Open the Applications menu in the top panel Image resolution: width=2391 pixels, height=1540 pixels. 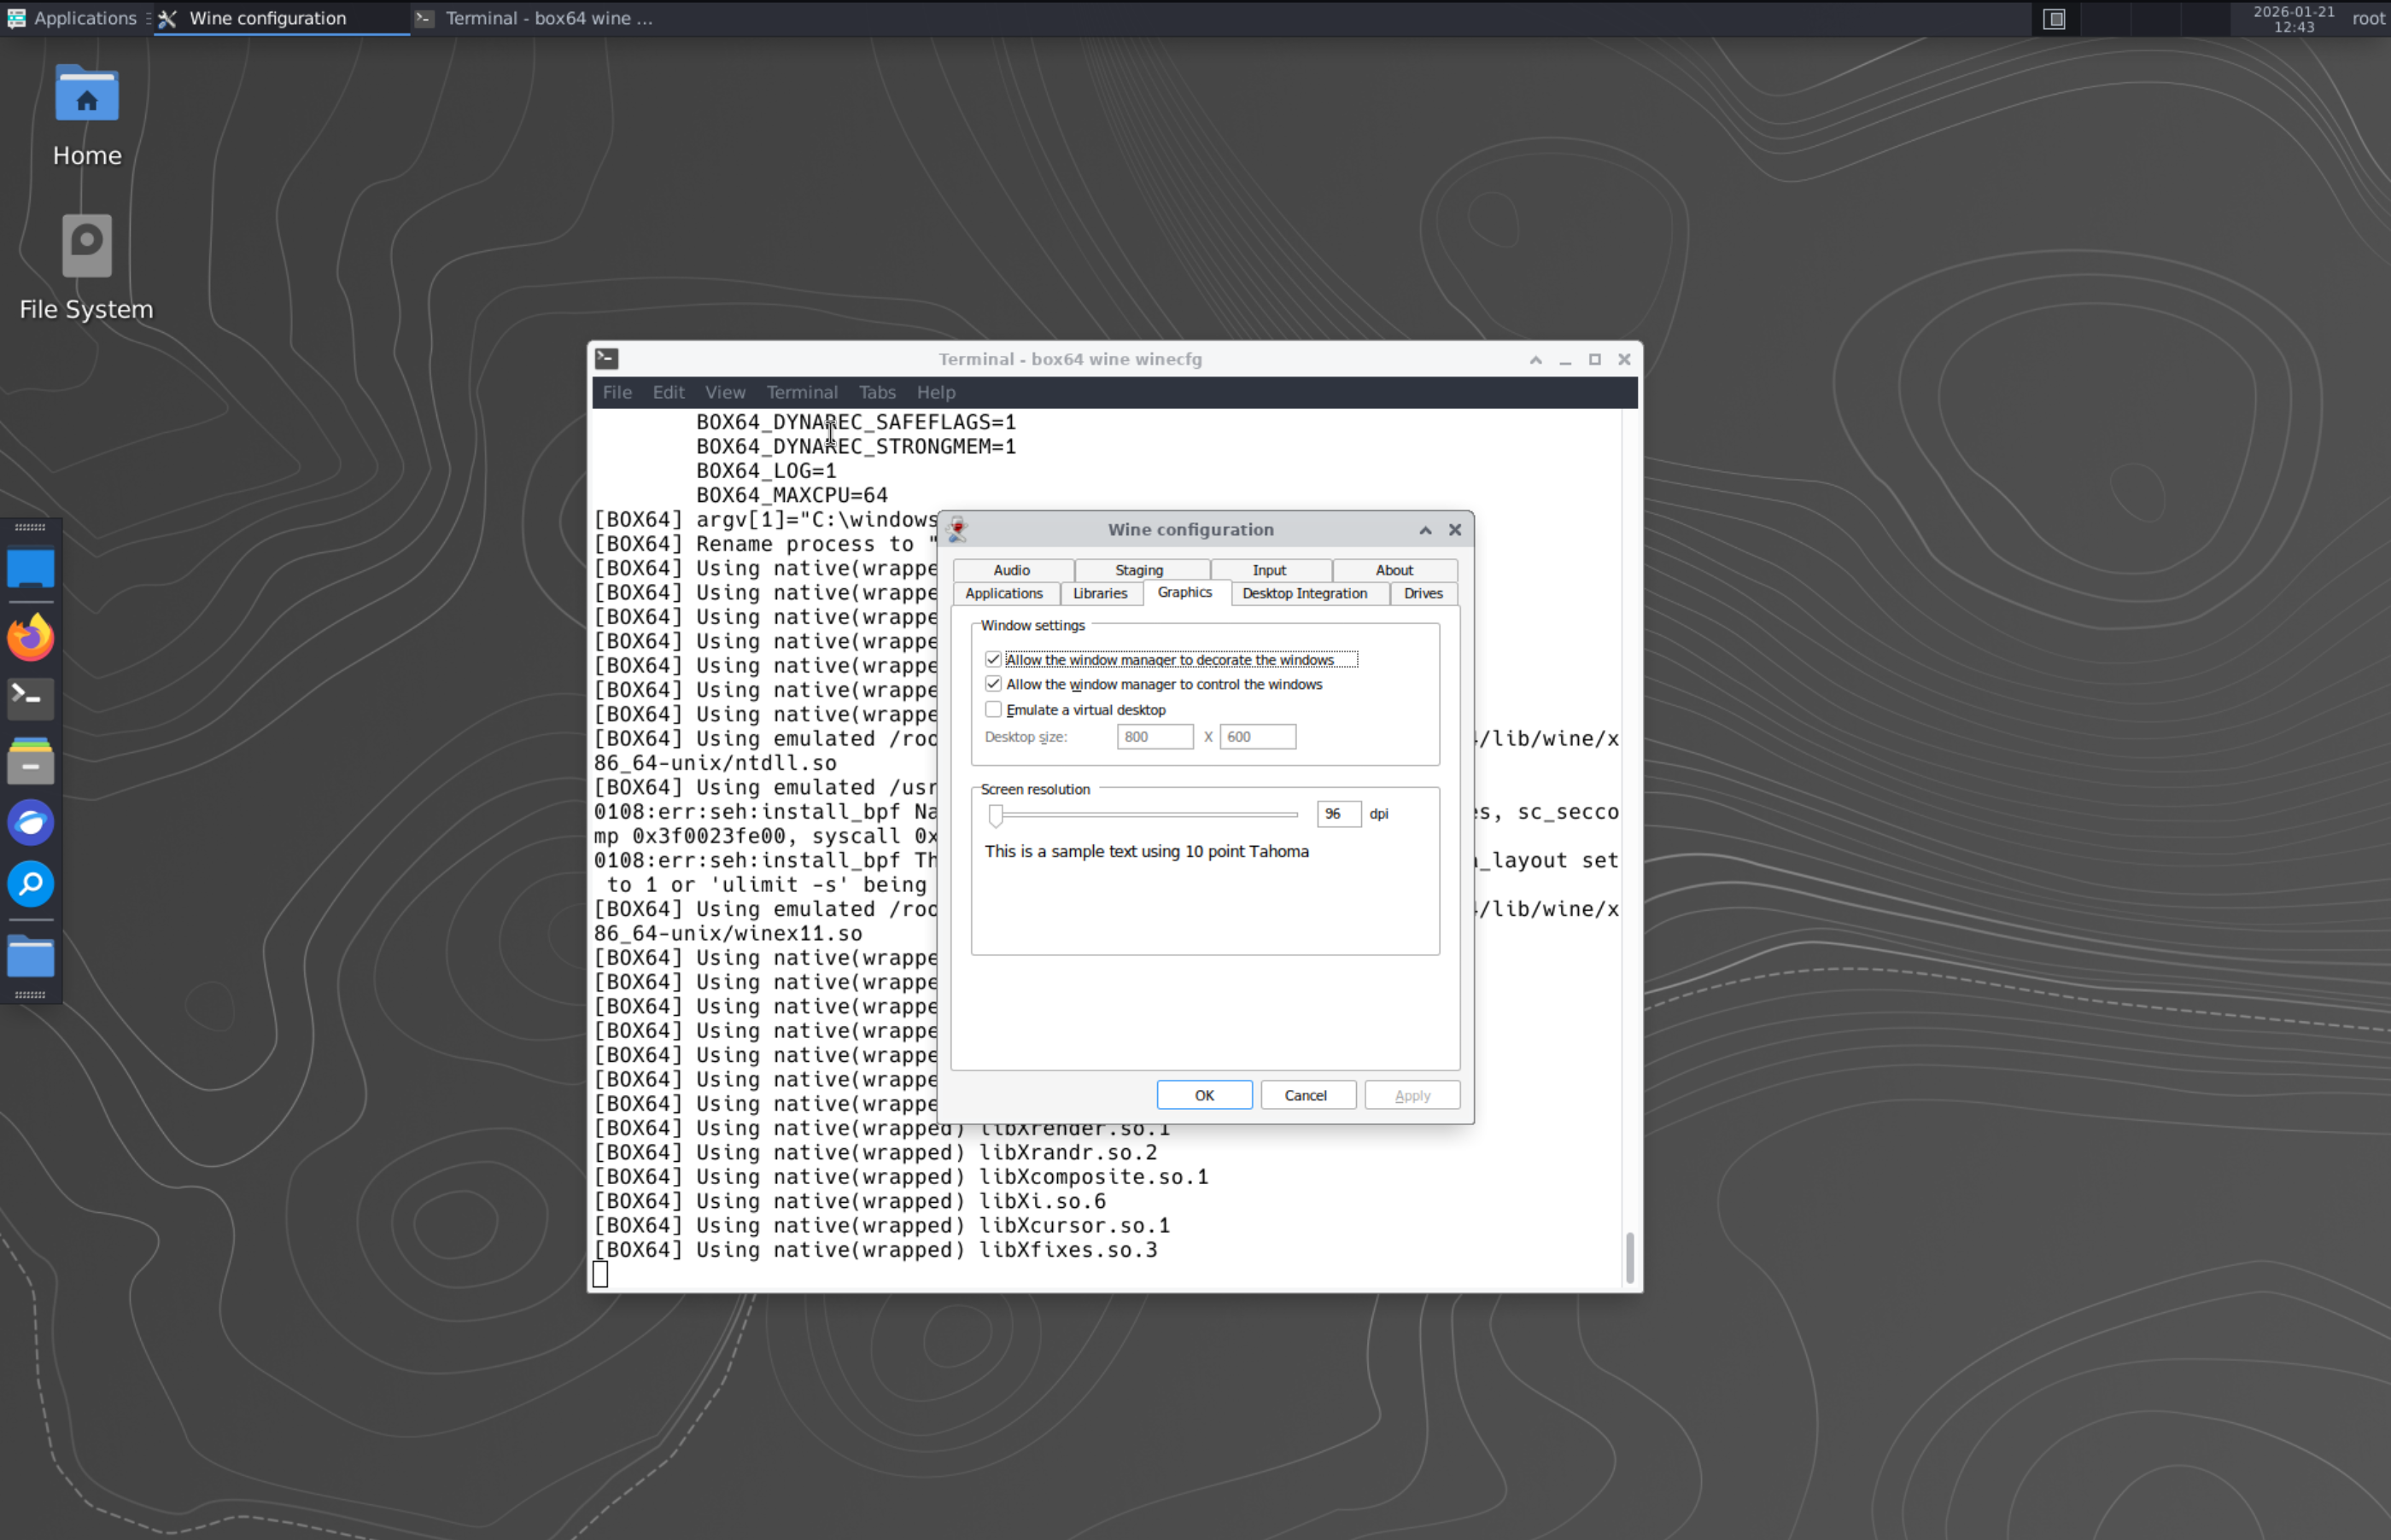72,18
